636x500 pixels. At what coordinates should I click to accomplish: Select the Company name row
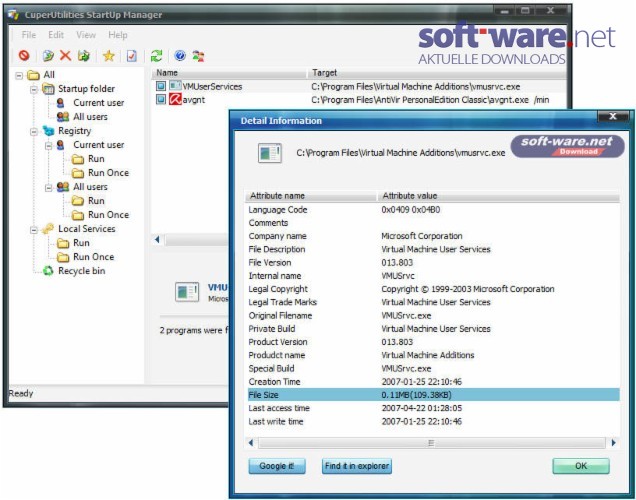pyautogui.click(x=433, y=236)
